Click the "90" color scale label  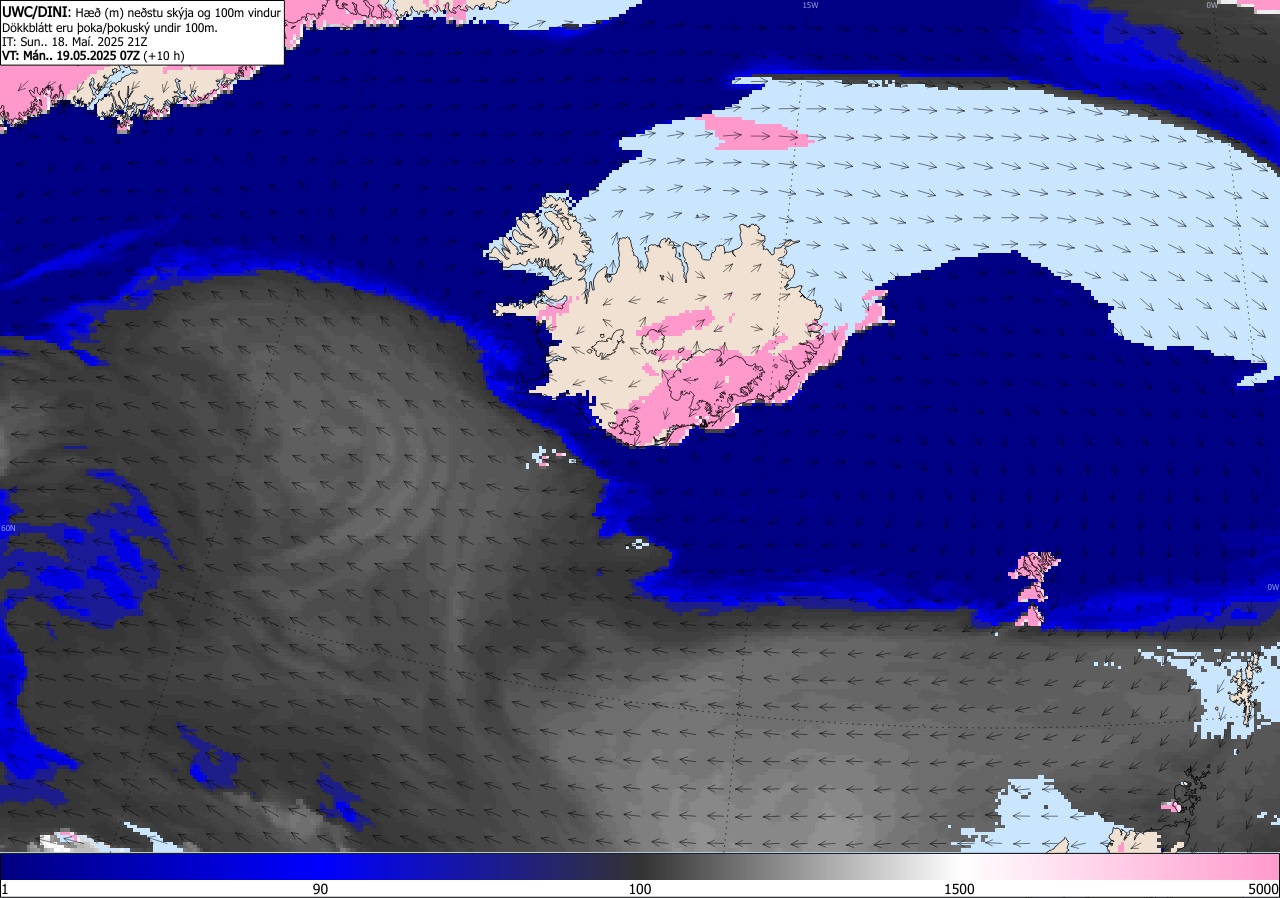(x=320, y=889)
